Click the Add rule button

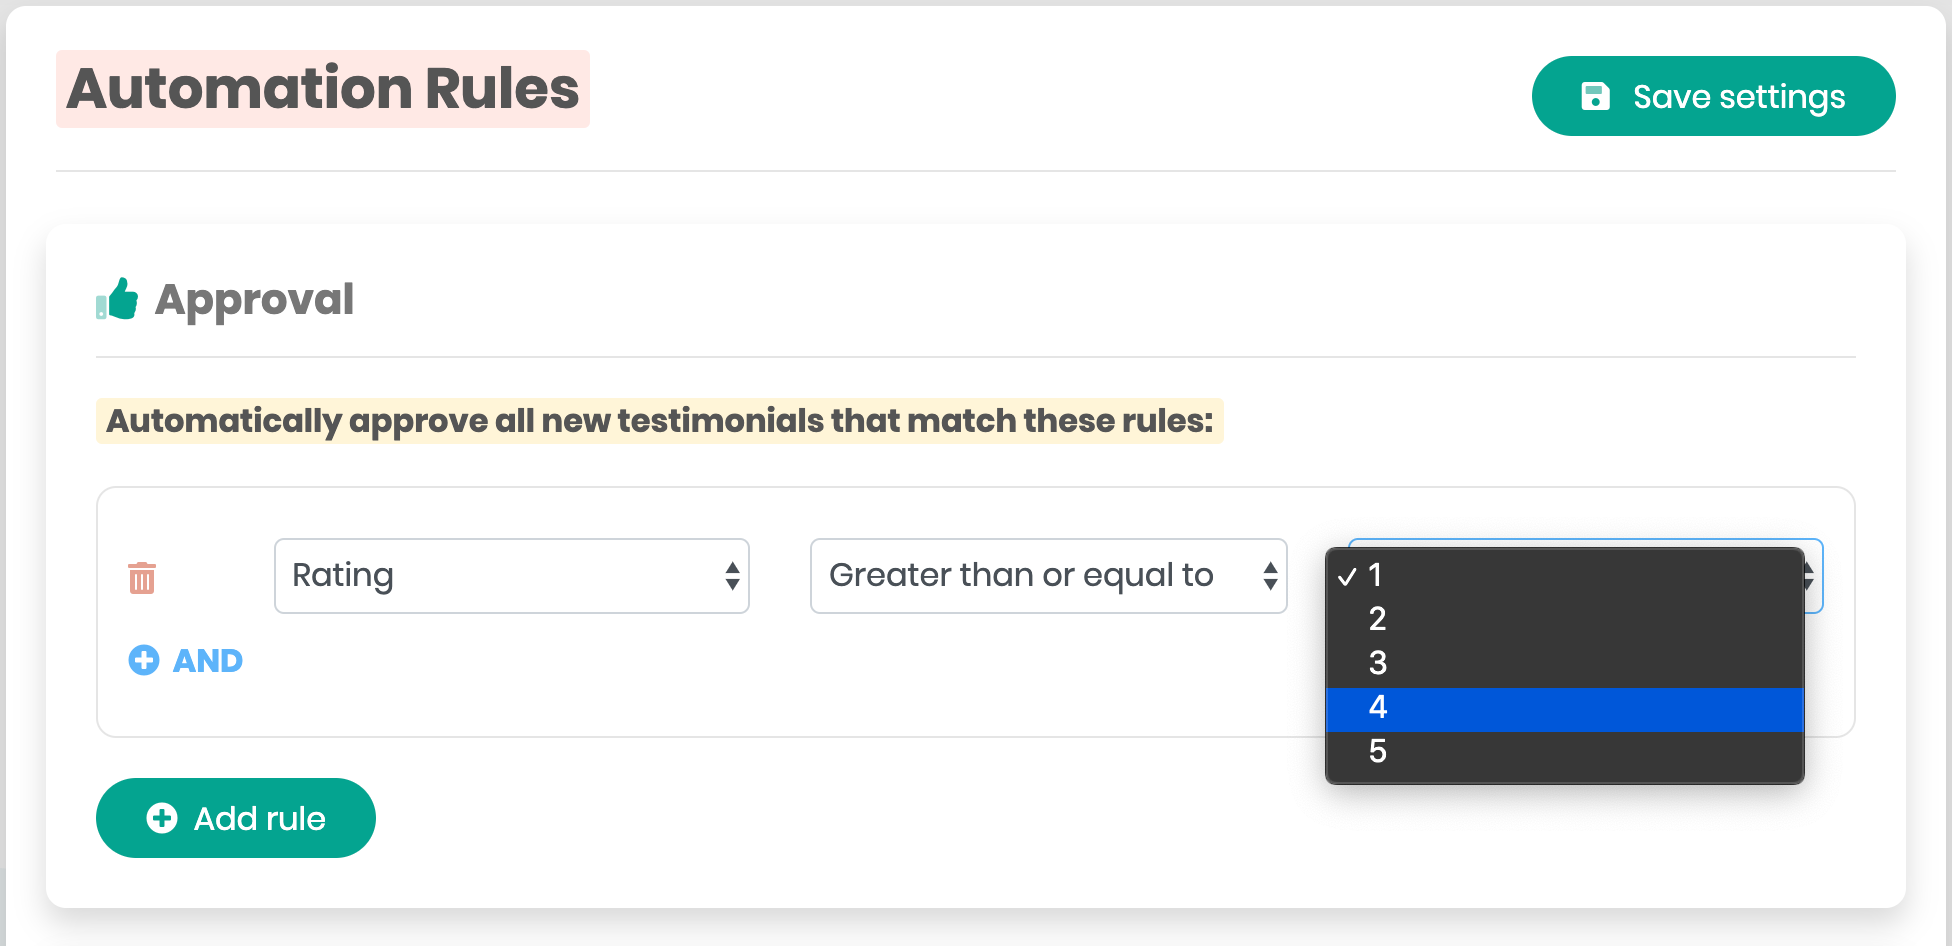[236, 818]
